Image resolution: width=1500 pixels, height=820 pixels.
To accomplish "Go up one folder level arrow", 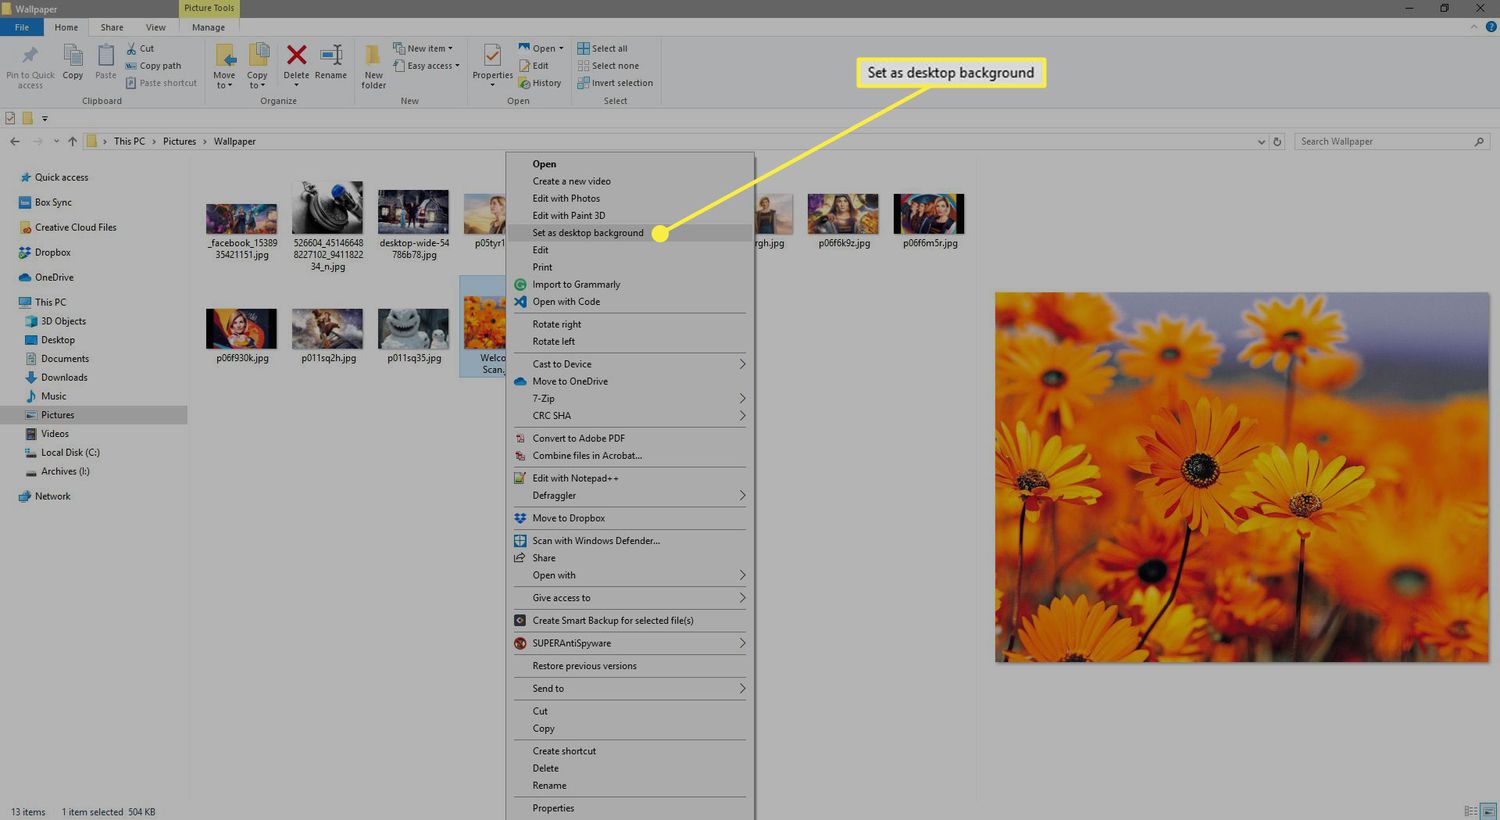I will [x=72, y=141].
